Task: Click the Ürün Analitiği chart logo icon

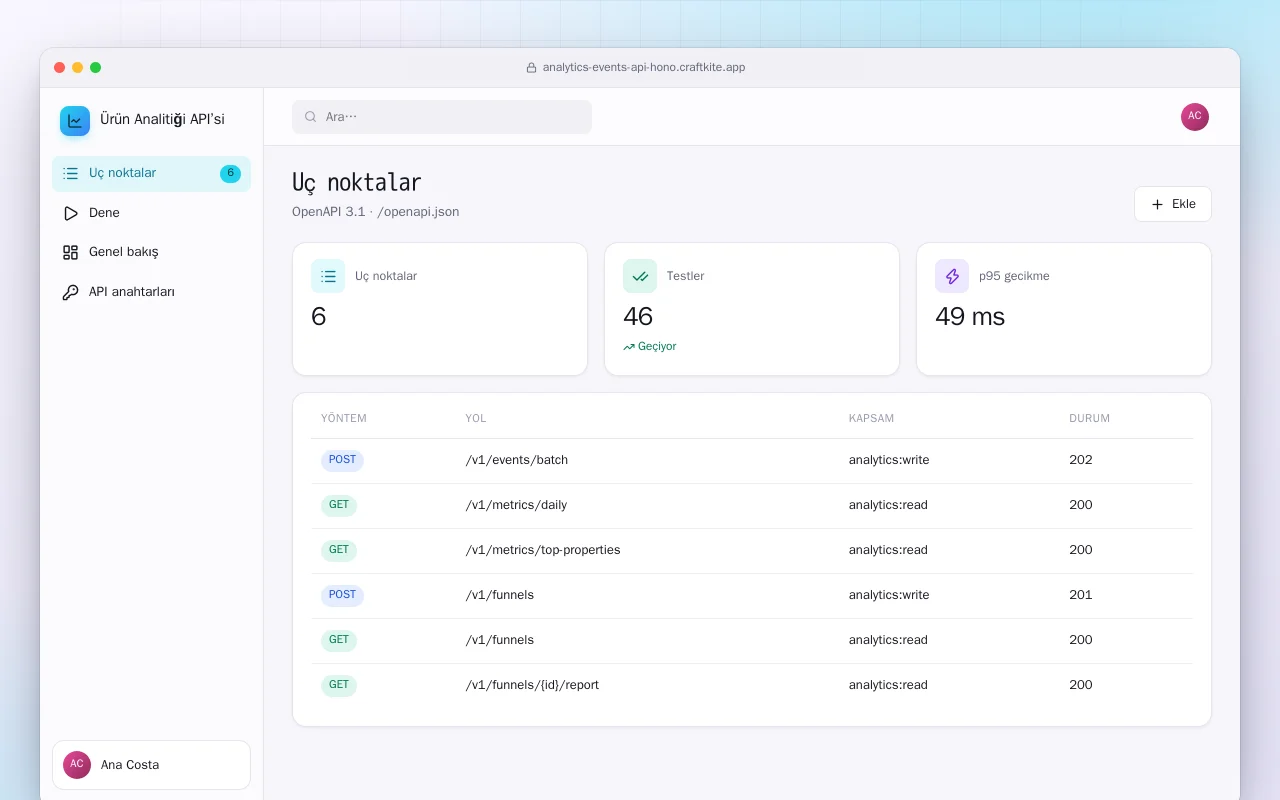Action: coord(75,121)
